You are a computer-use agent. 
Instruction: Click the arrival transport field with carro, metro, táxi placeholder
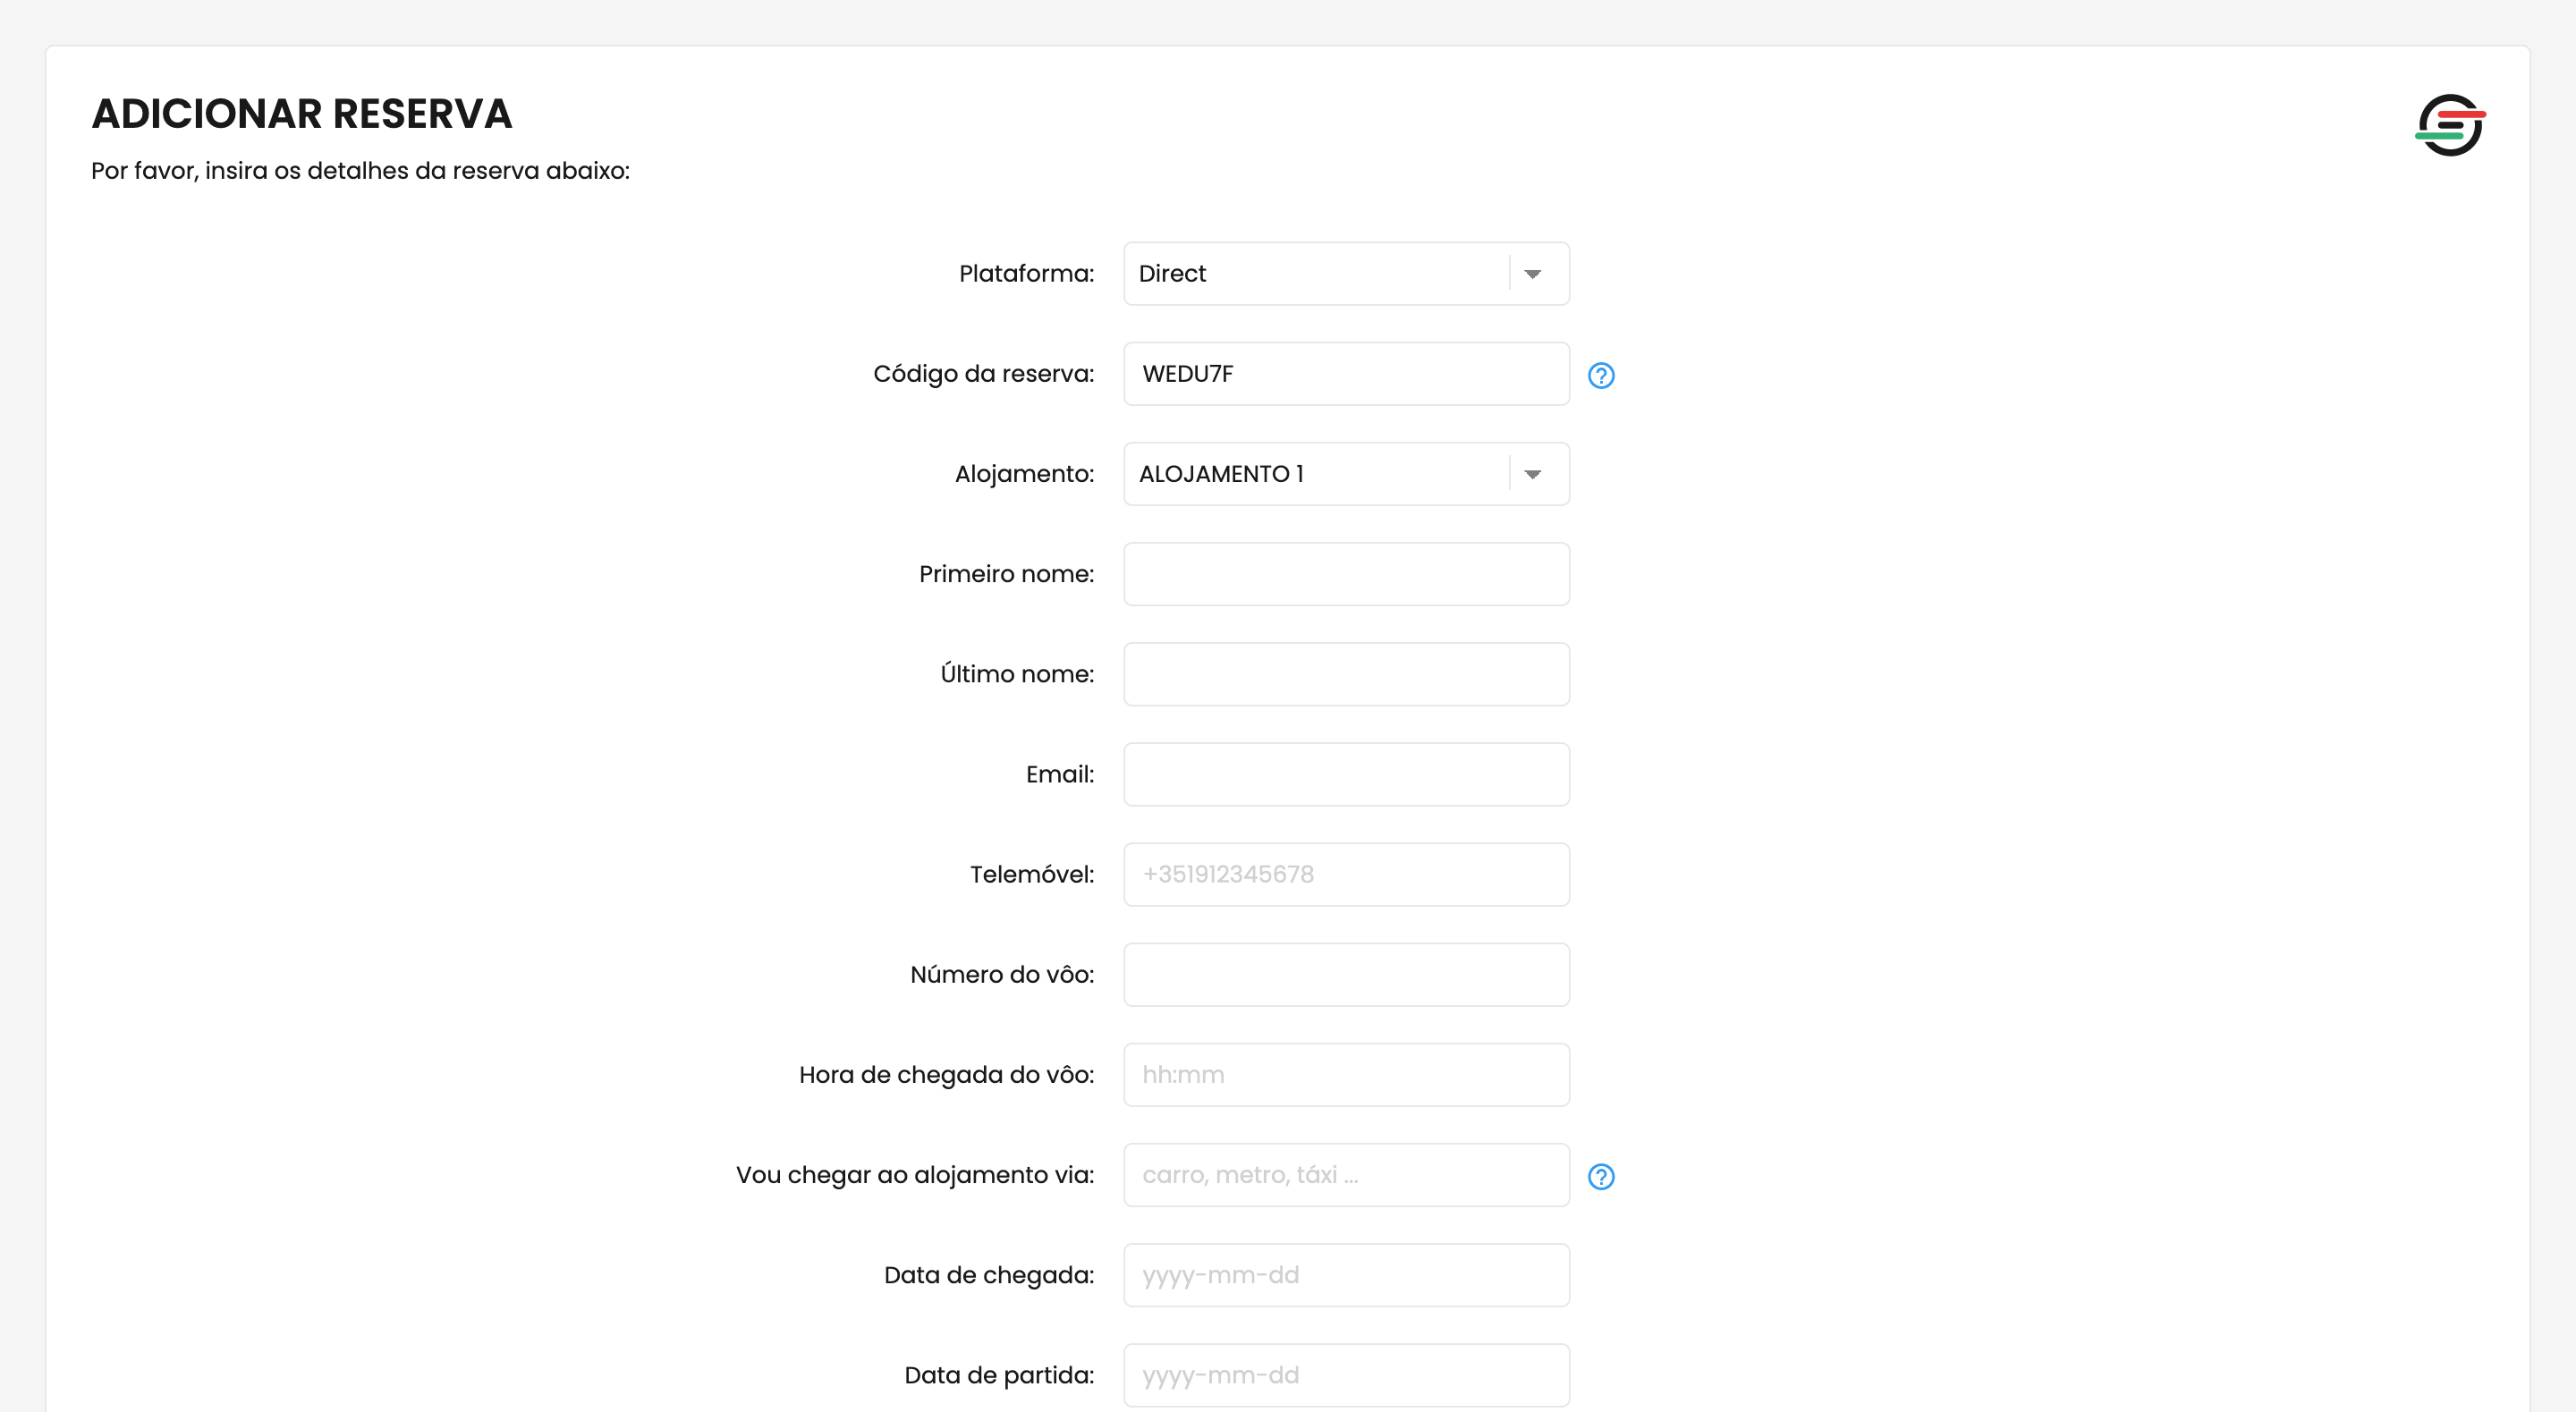click(1346, 1175)
